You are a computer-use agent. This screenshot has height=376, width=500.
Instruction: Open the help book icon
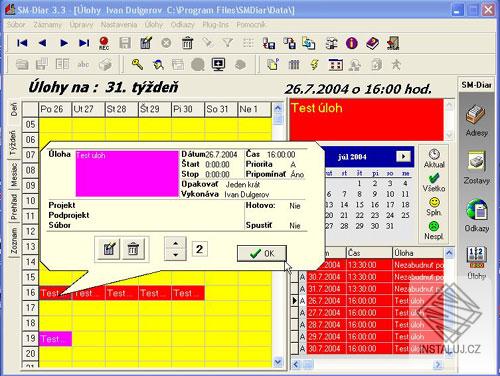pos(372,43)
